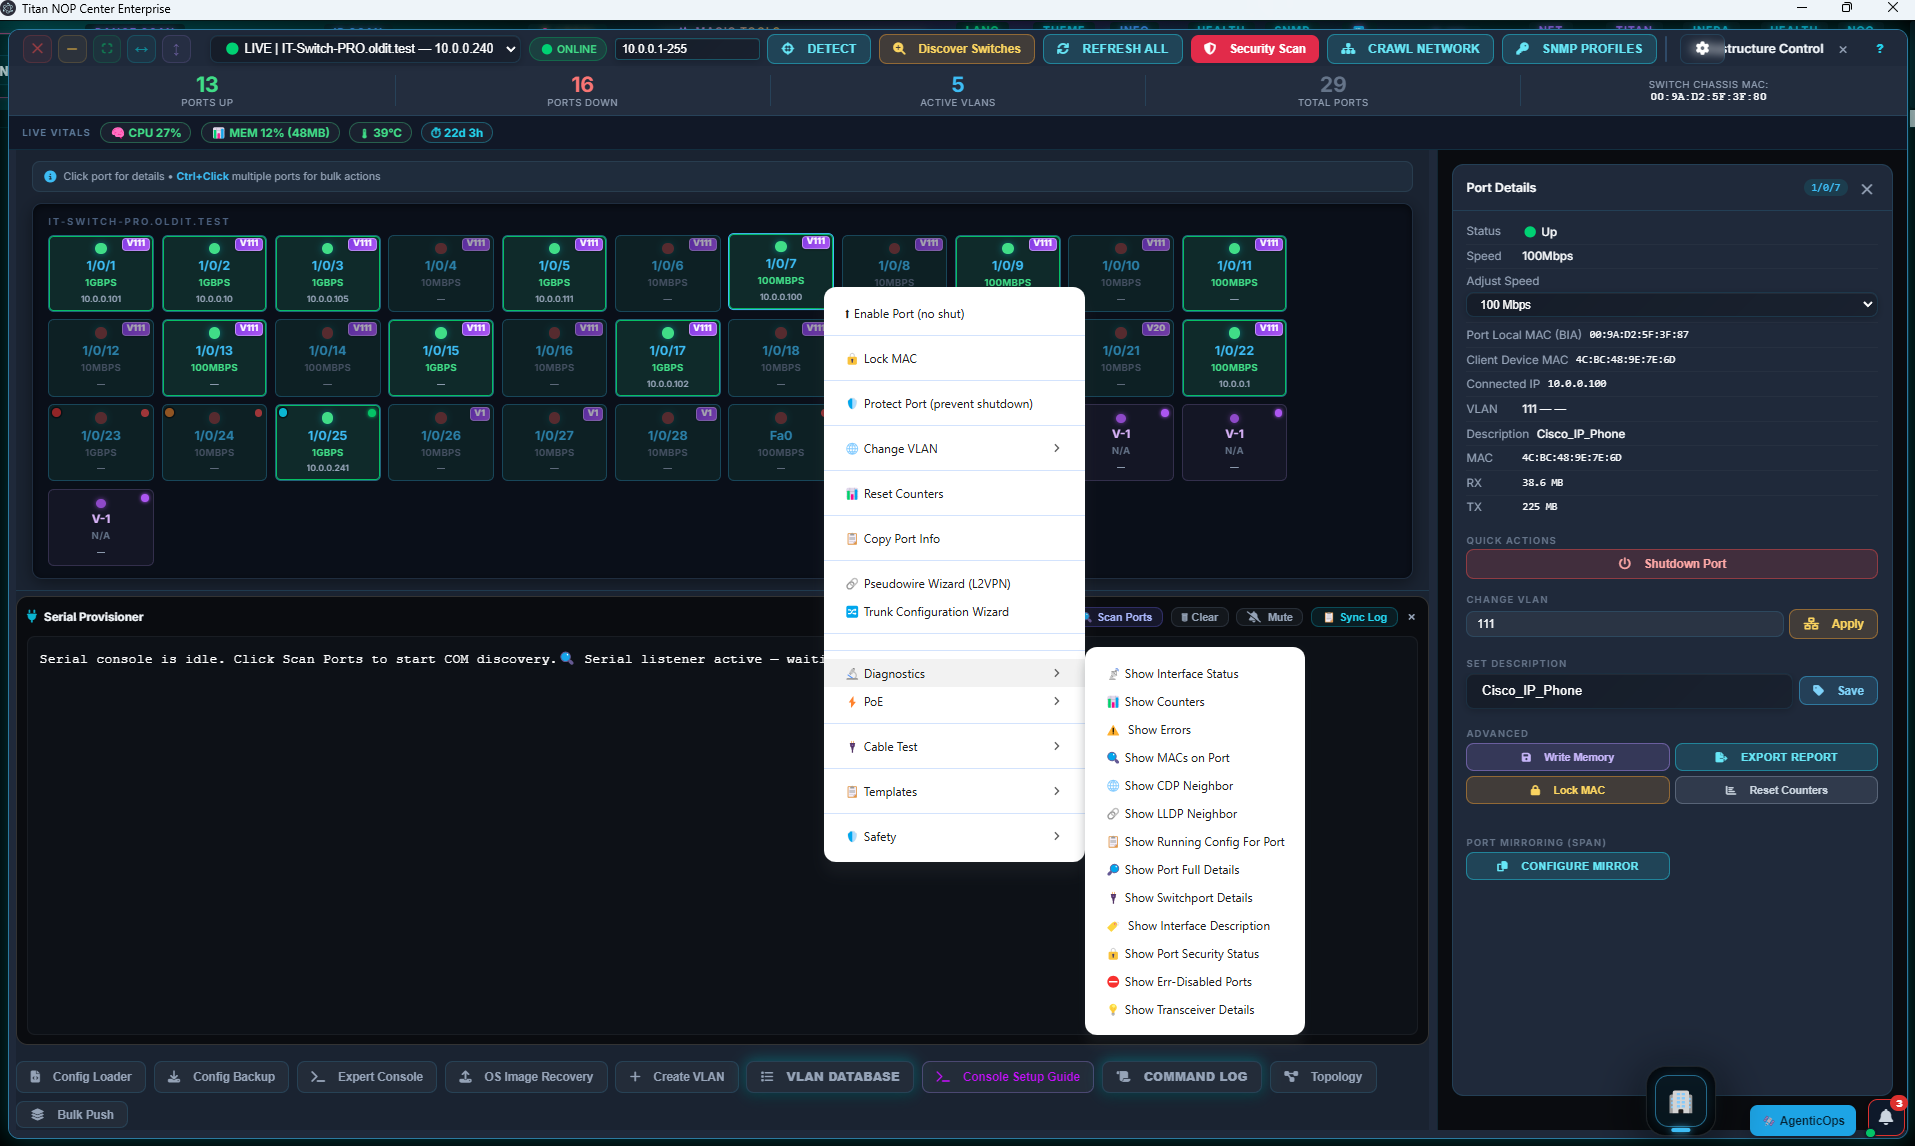The height and width of the screenshot is (1146, 1915).
Task: Open the VLAN DATABASE
Action: coord(829,1077)
